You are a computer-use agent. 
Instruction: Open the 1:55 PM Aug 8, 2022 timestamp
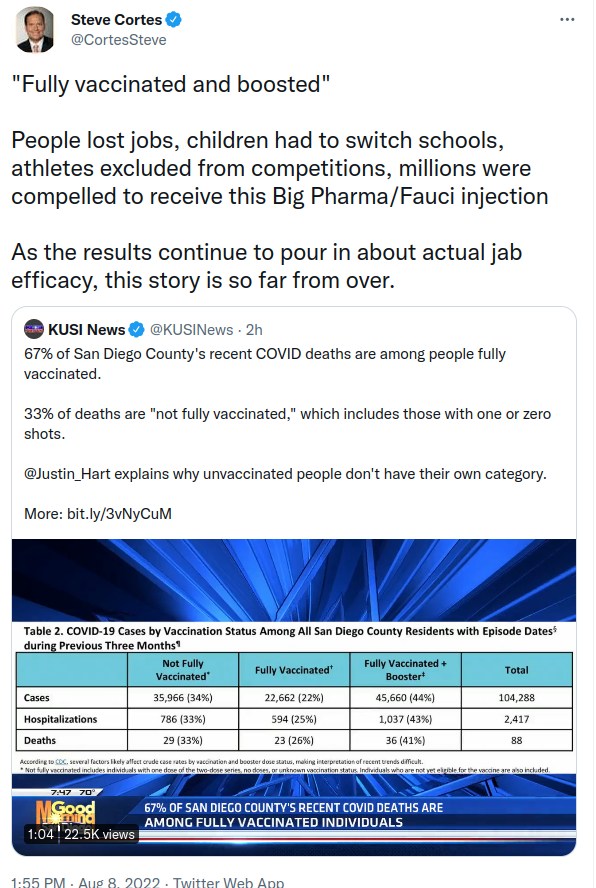pos(86,882)
